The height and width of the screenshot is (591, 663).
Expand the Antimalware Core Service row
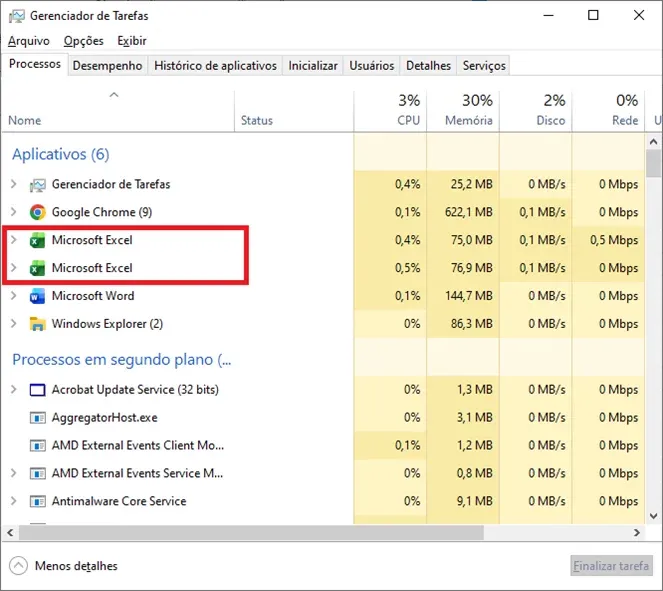tap(14, 501)
